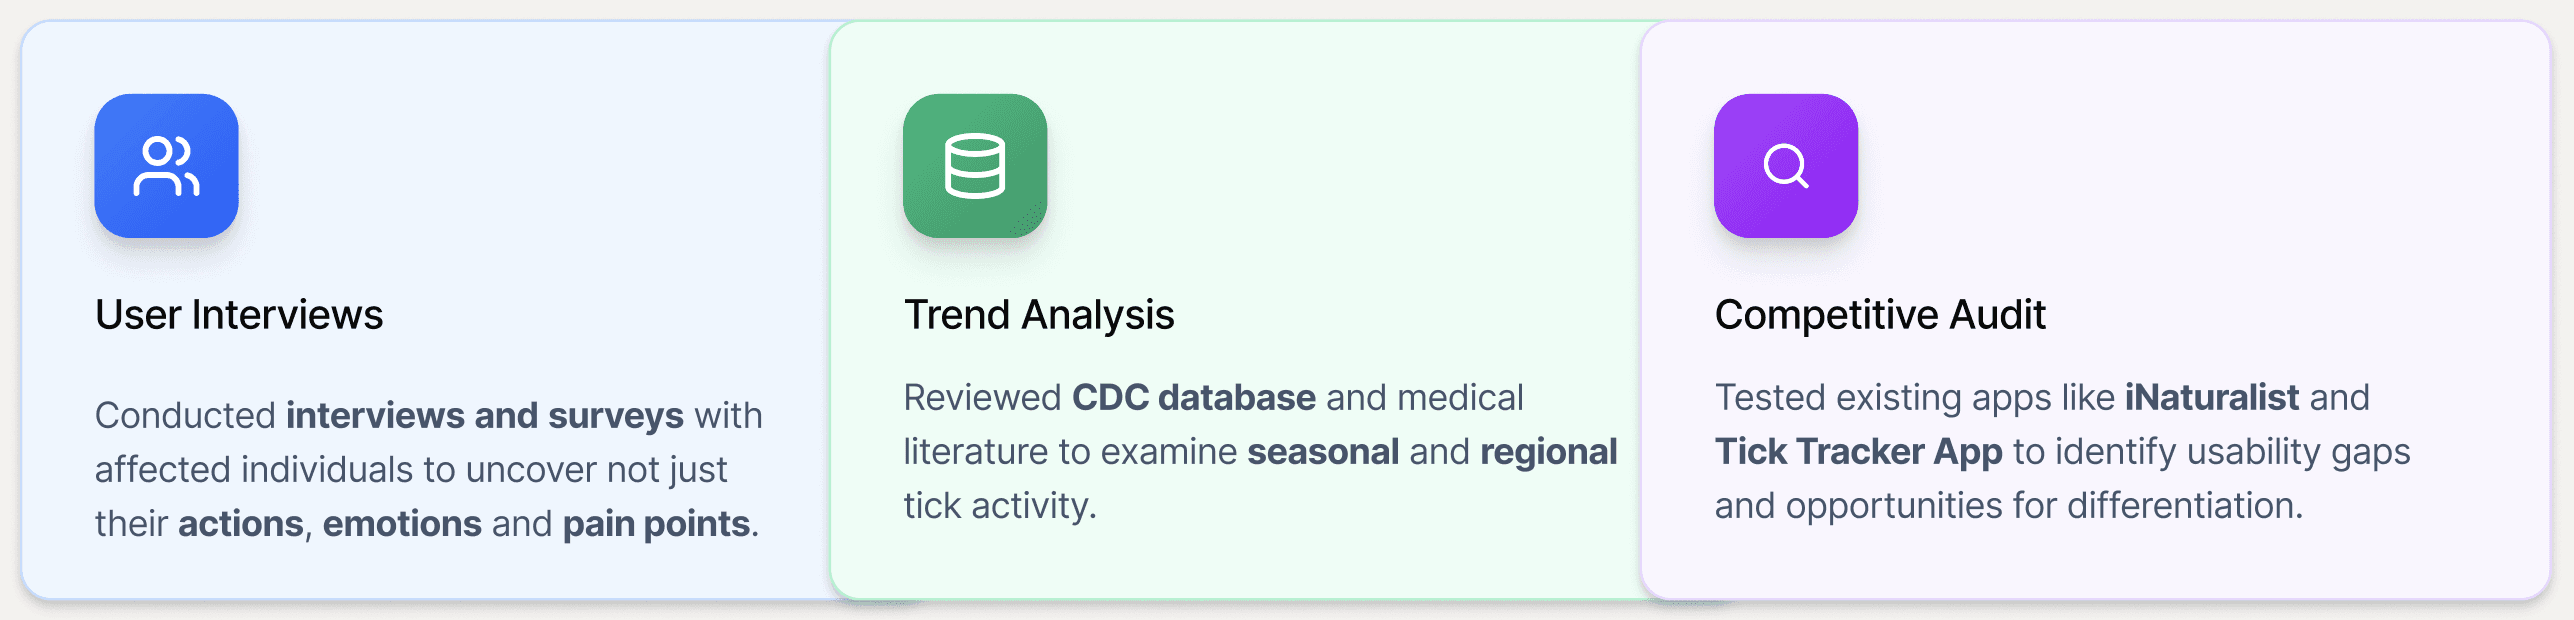Click the purple magnifier search icon
Viewport: 2574px width, 620px height.
click(x=1786, y=166)
